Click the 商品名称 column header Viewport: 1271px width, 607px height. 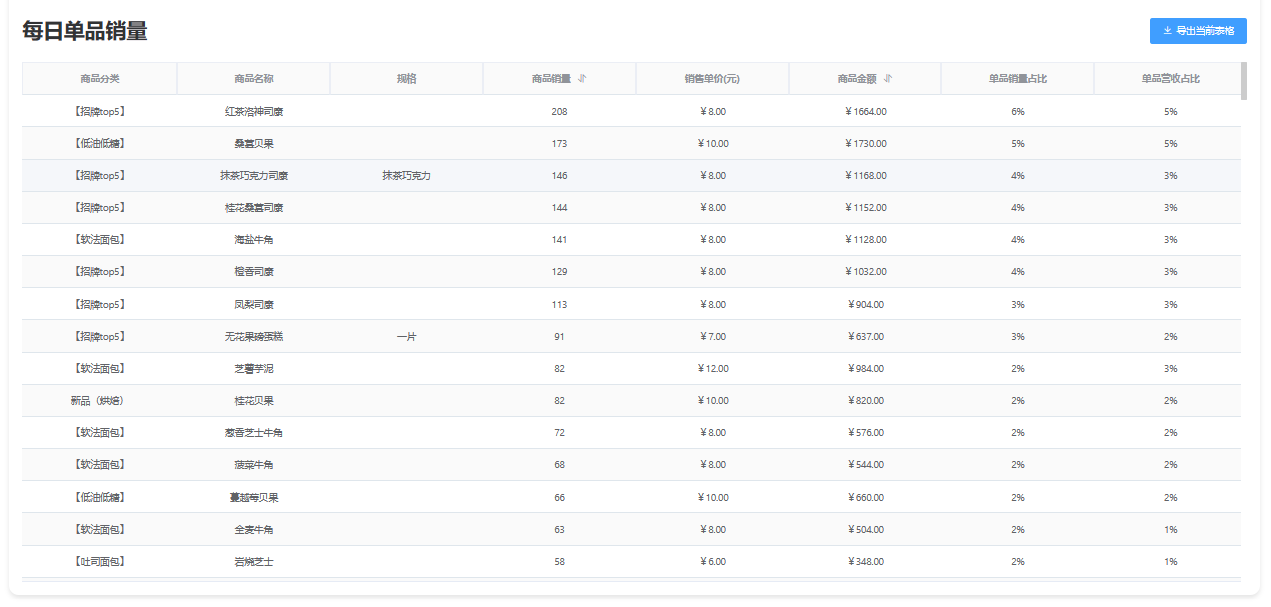pyautogui.click(x=254, y=79)
